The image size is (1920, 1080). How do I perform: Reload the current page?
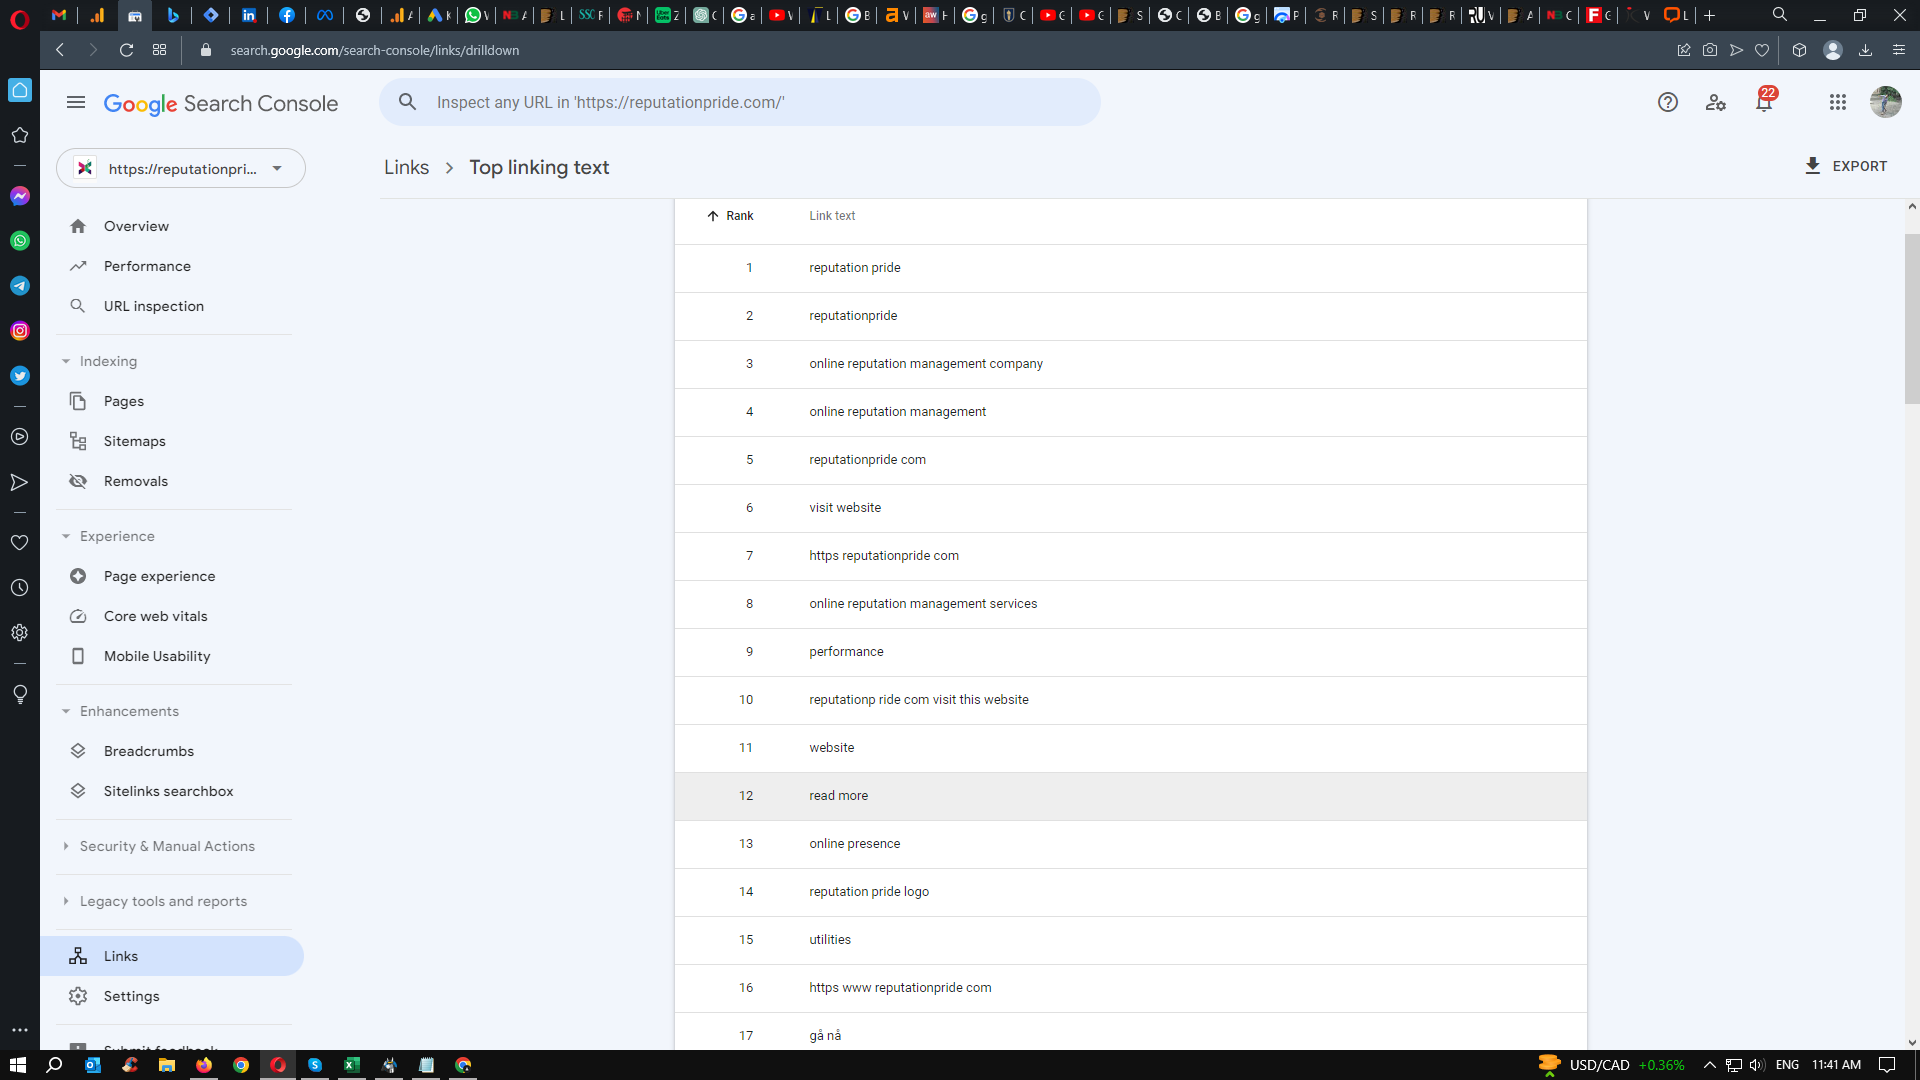pyautogui.click(x=126, y=50)
